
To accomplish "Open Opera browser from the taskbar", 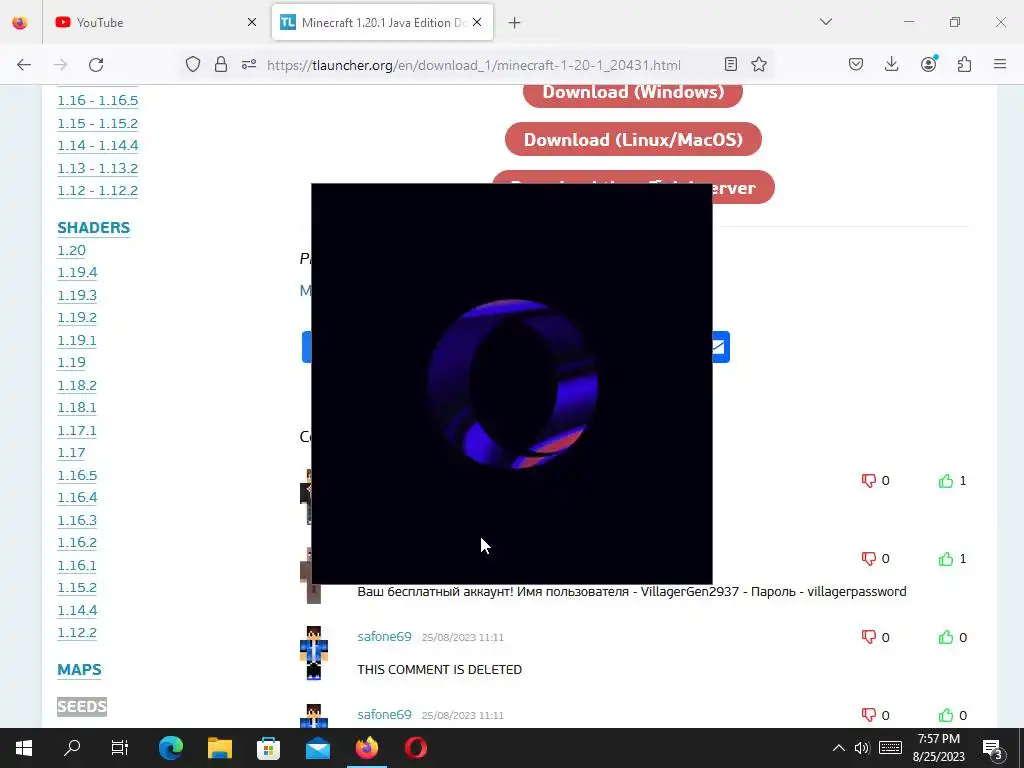I will 416,748.
